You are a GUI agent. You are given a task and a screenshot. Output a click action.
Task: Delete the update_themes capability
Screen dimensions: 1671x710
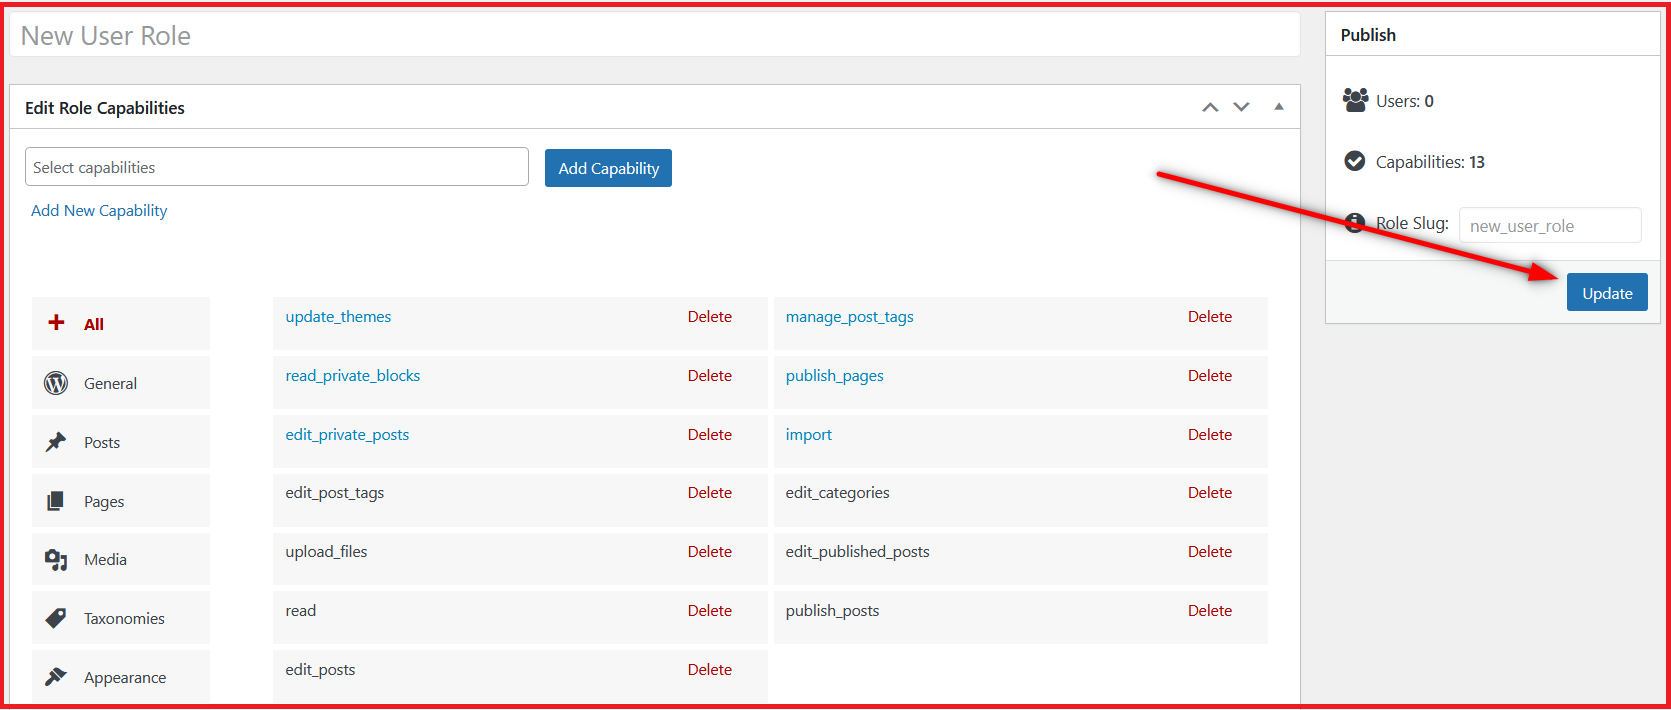[709, 317]
